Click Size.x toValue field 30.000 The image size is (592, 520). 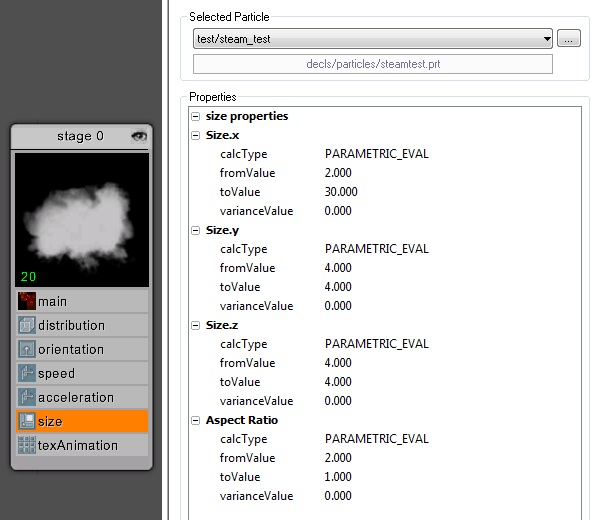tap(341, 192)
